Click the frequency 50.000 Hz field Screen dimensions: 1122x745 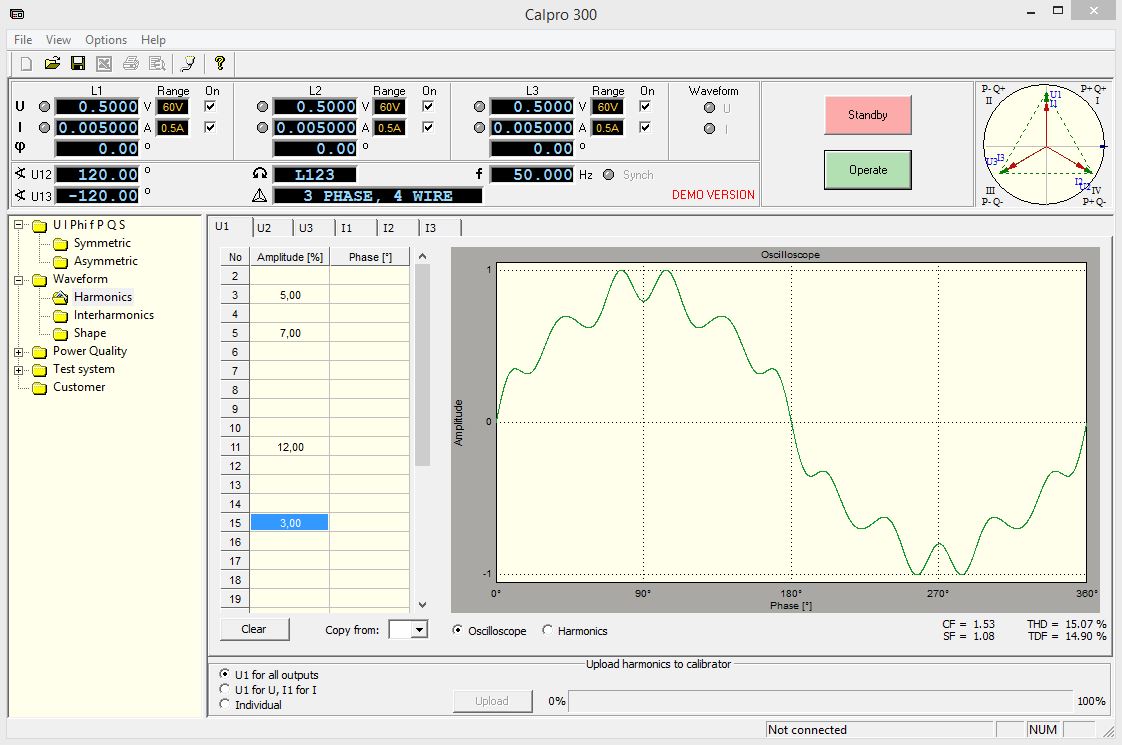532,174
